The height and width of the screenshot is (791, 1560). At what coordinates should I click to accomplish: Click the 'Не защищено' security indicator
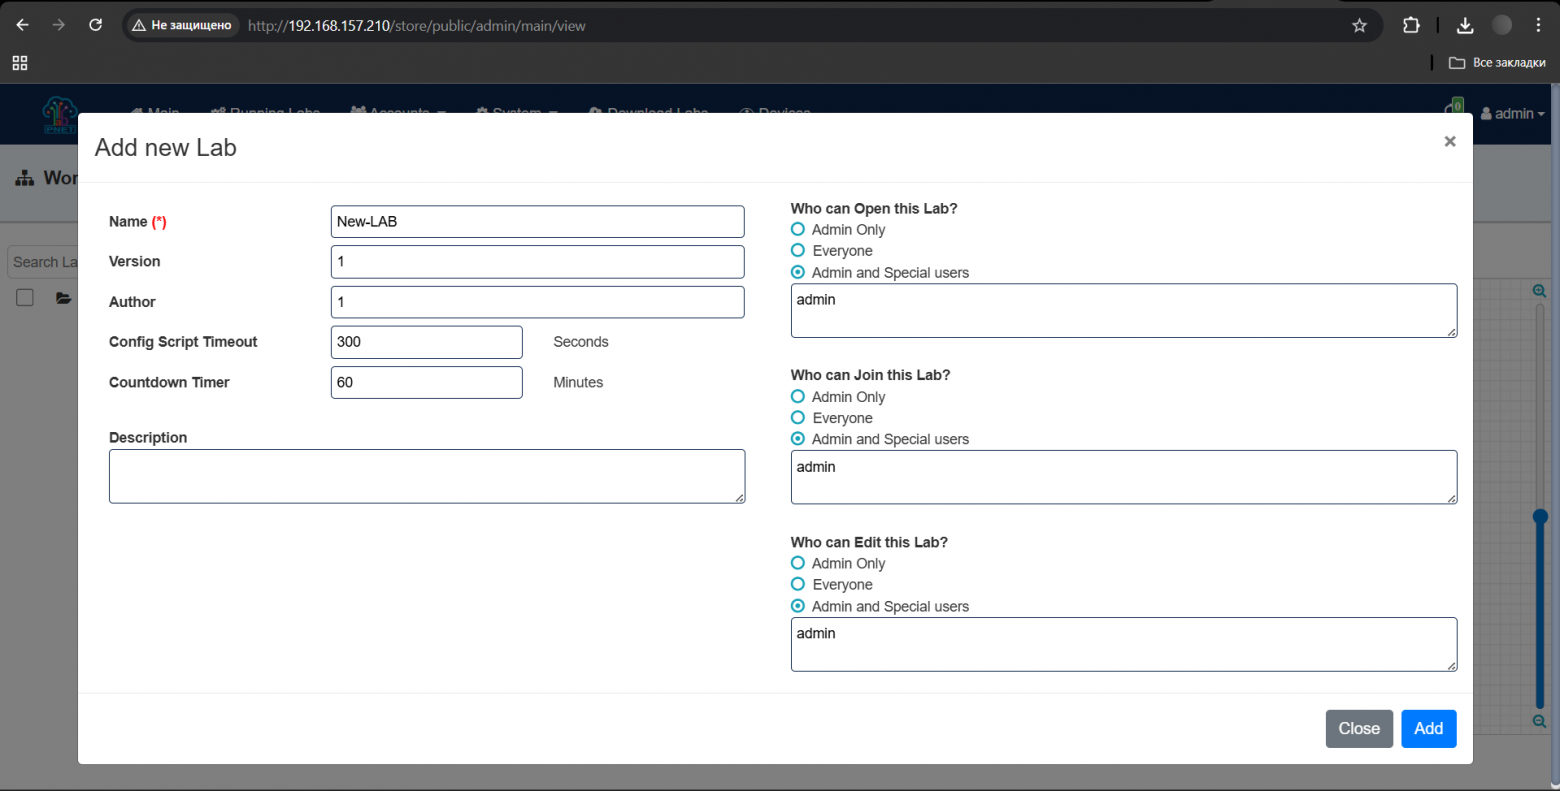(x=182, y=25)
